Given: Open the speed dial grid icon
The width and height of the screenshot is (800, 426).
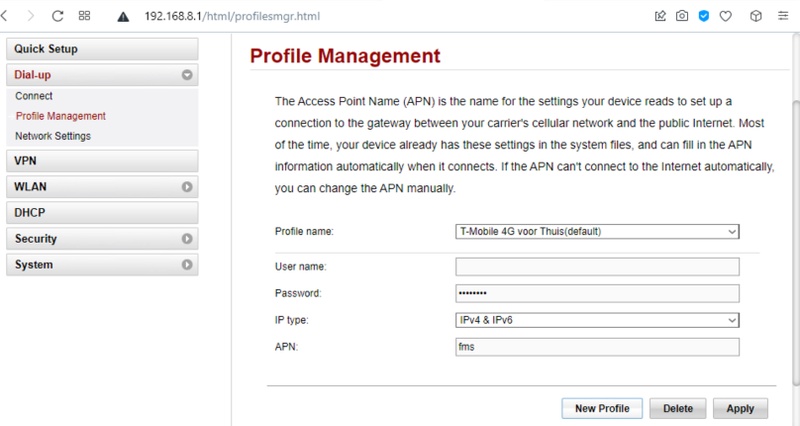Looking at the screenshot, I should [84, 16].
